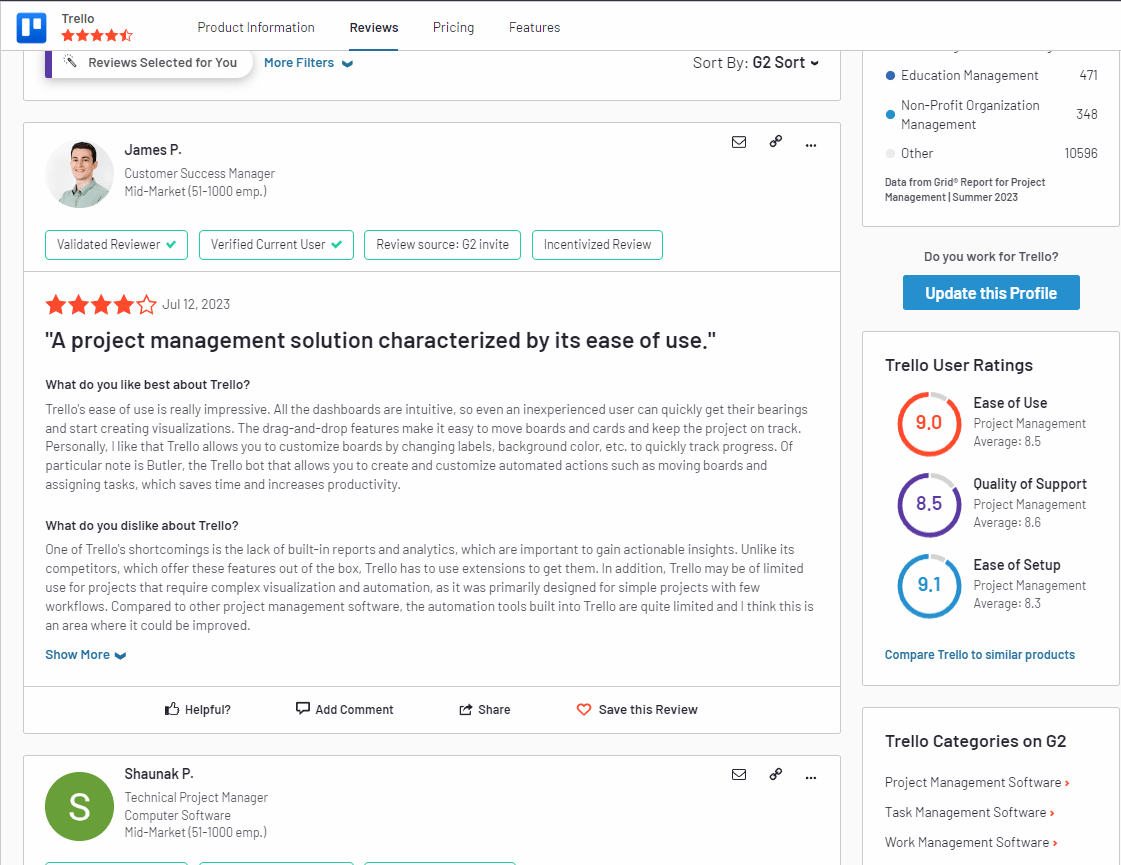Viewport: 1121px width, 865px height.
Task: Click the Update this Profile button
Action: click(991, 292)
